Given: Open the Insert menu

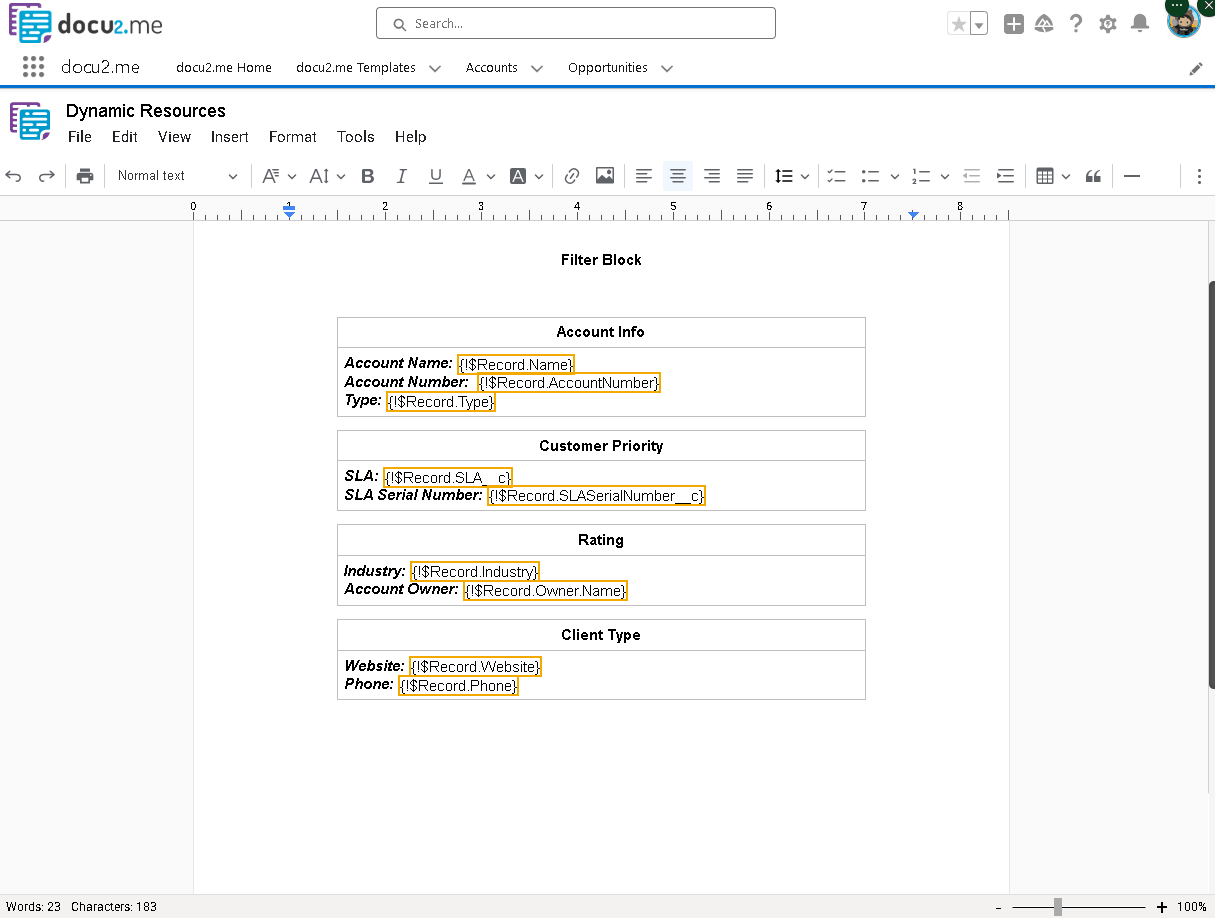Looking at the screenshot, I should pos(230,137).
